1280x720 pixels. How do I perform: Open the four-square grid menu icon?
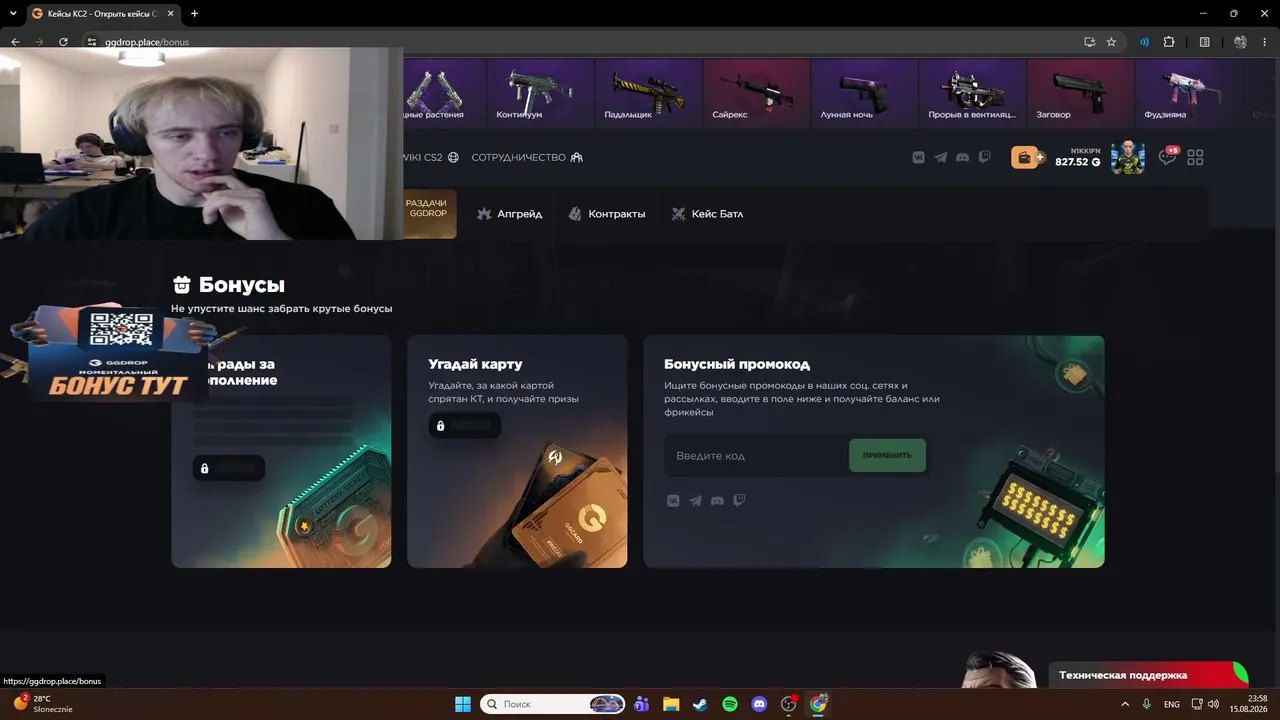coord(1195,157)
